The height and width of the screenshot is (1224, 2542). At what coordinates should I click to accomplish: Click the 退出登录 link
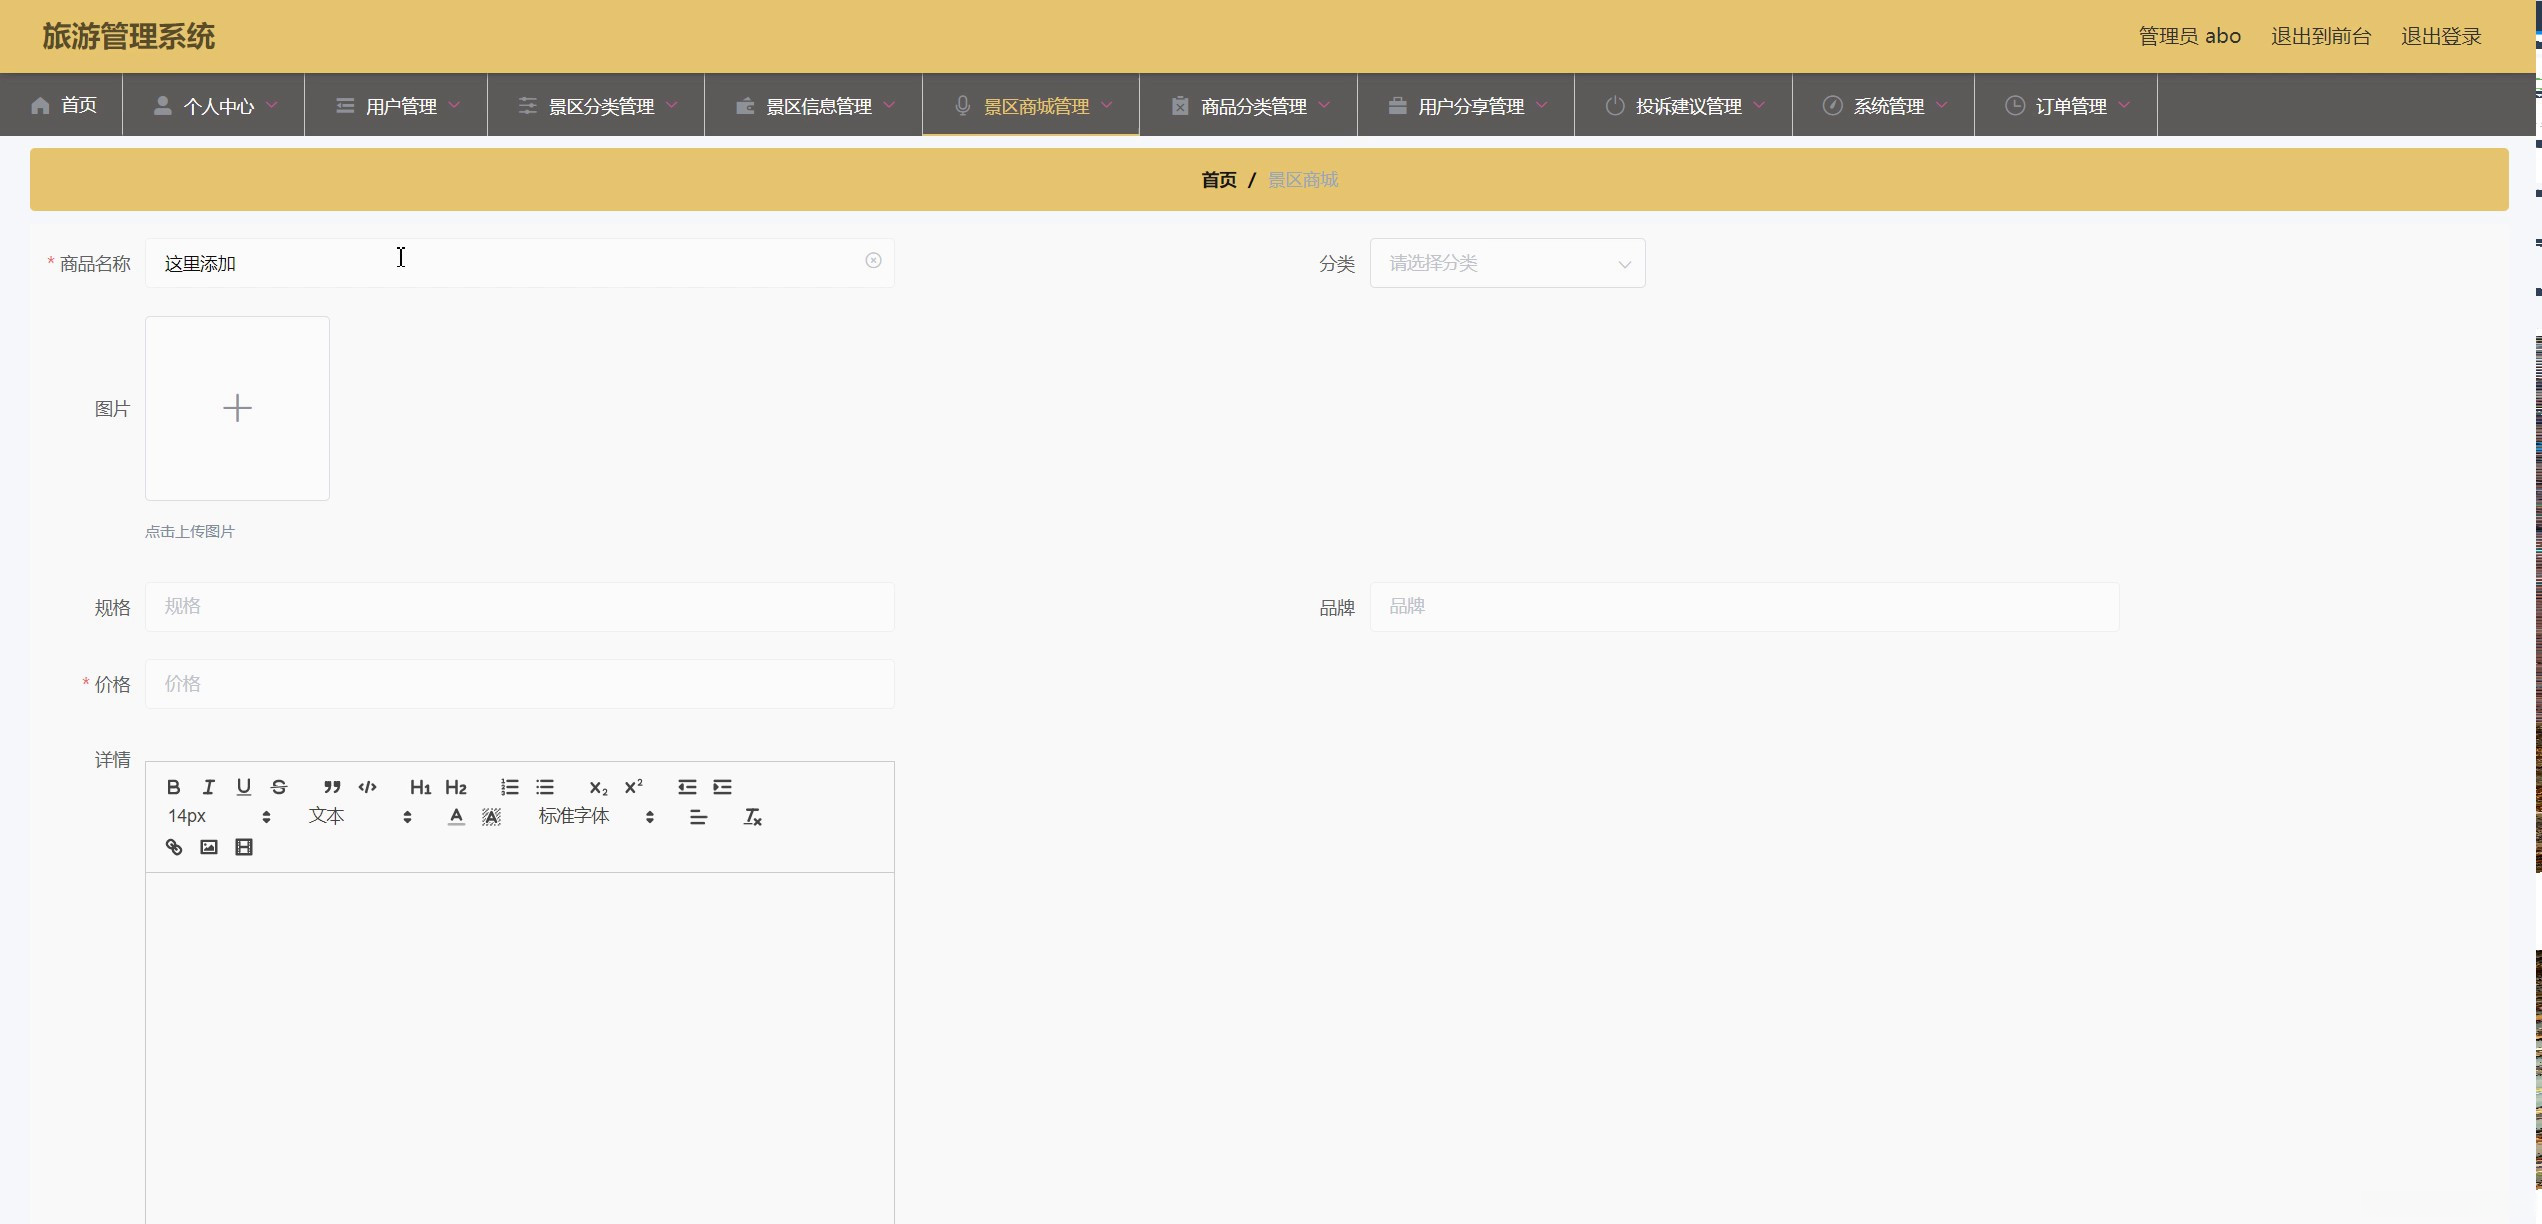tap(2441, 37)
